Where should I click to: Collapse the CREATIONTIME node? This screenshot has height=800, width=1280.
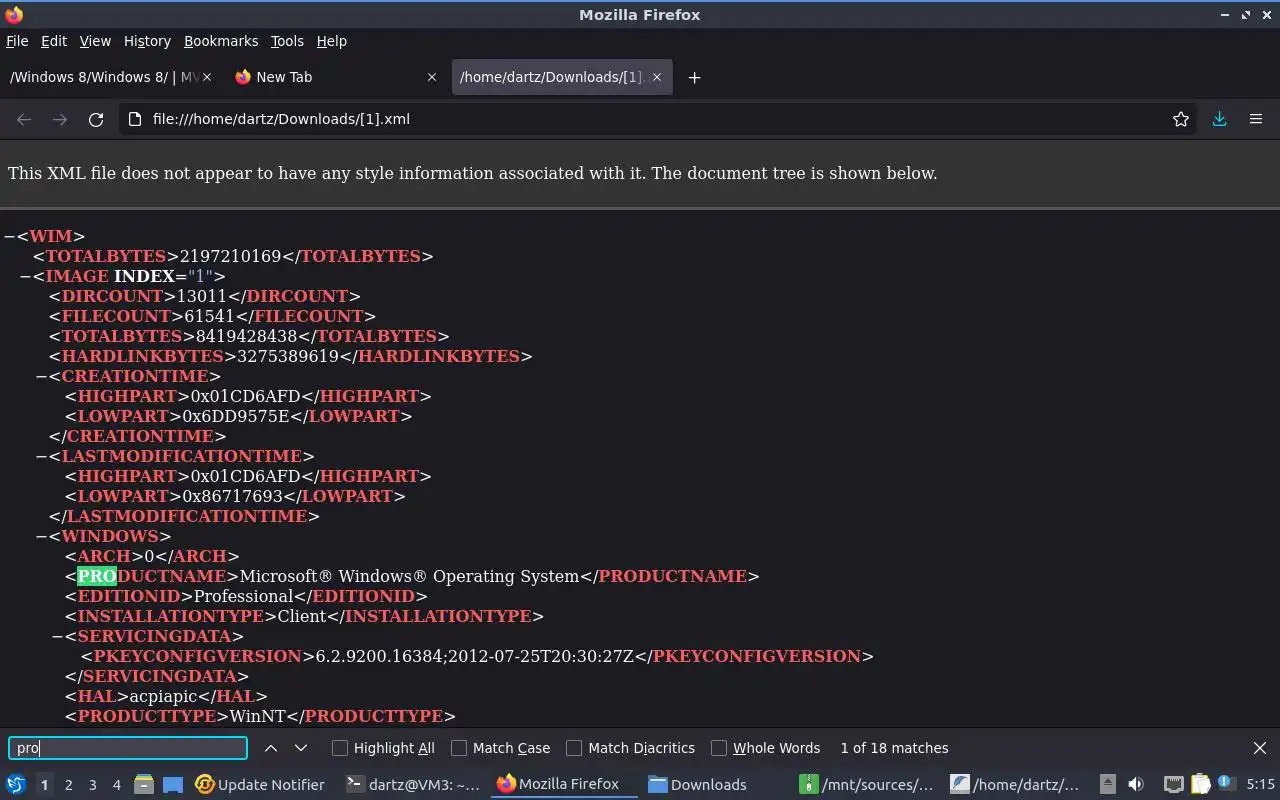[x=41, y=376]
